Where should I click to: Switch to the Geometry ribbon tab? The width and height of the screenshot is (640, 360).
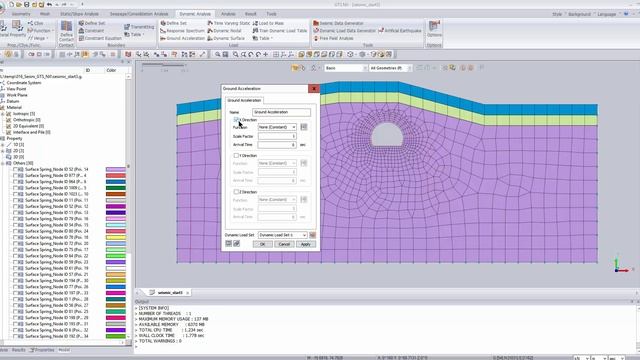point(21,14)
